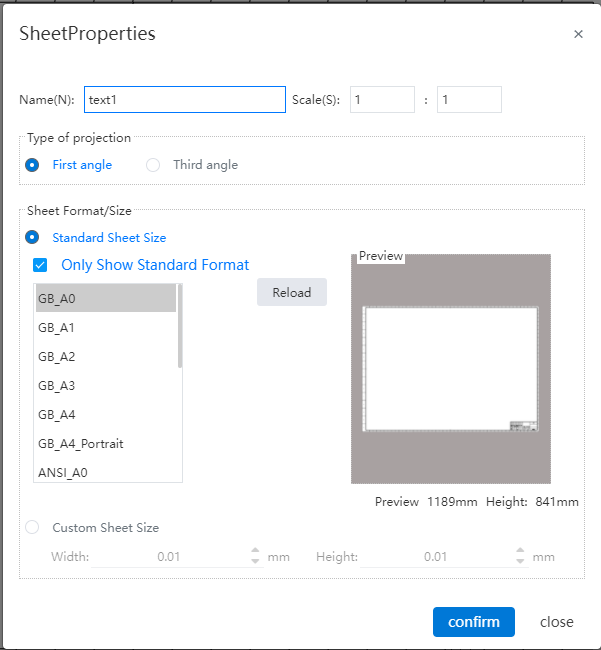Select GB_A3 sheet format
The image size is (601, 650).
tap(106, 386)
